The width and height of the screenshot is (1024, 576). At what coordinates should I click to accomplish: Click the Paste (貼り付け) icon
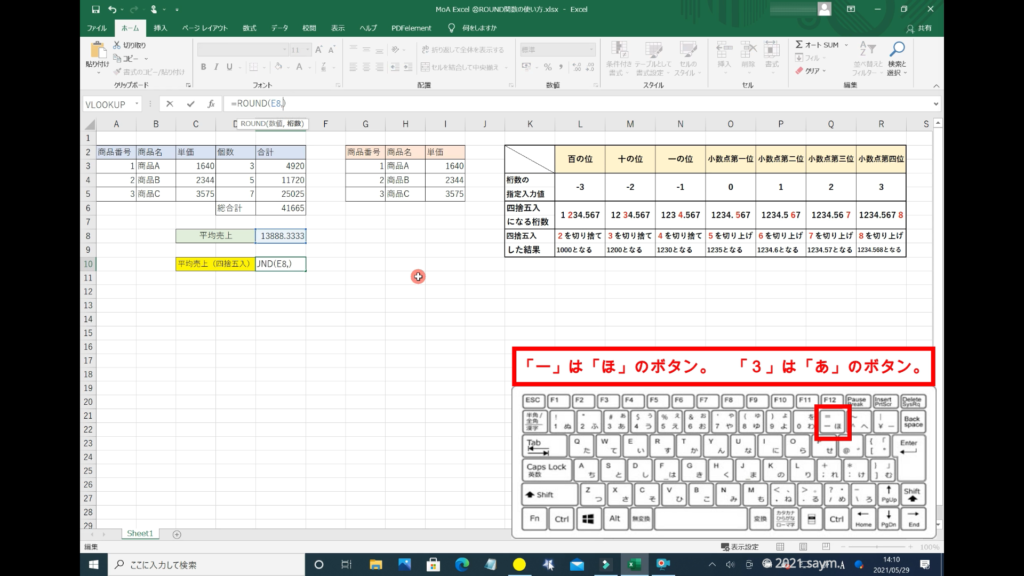pos(99,52)
